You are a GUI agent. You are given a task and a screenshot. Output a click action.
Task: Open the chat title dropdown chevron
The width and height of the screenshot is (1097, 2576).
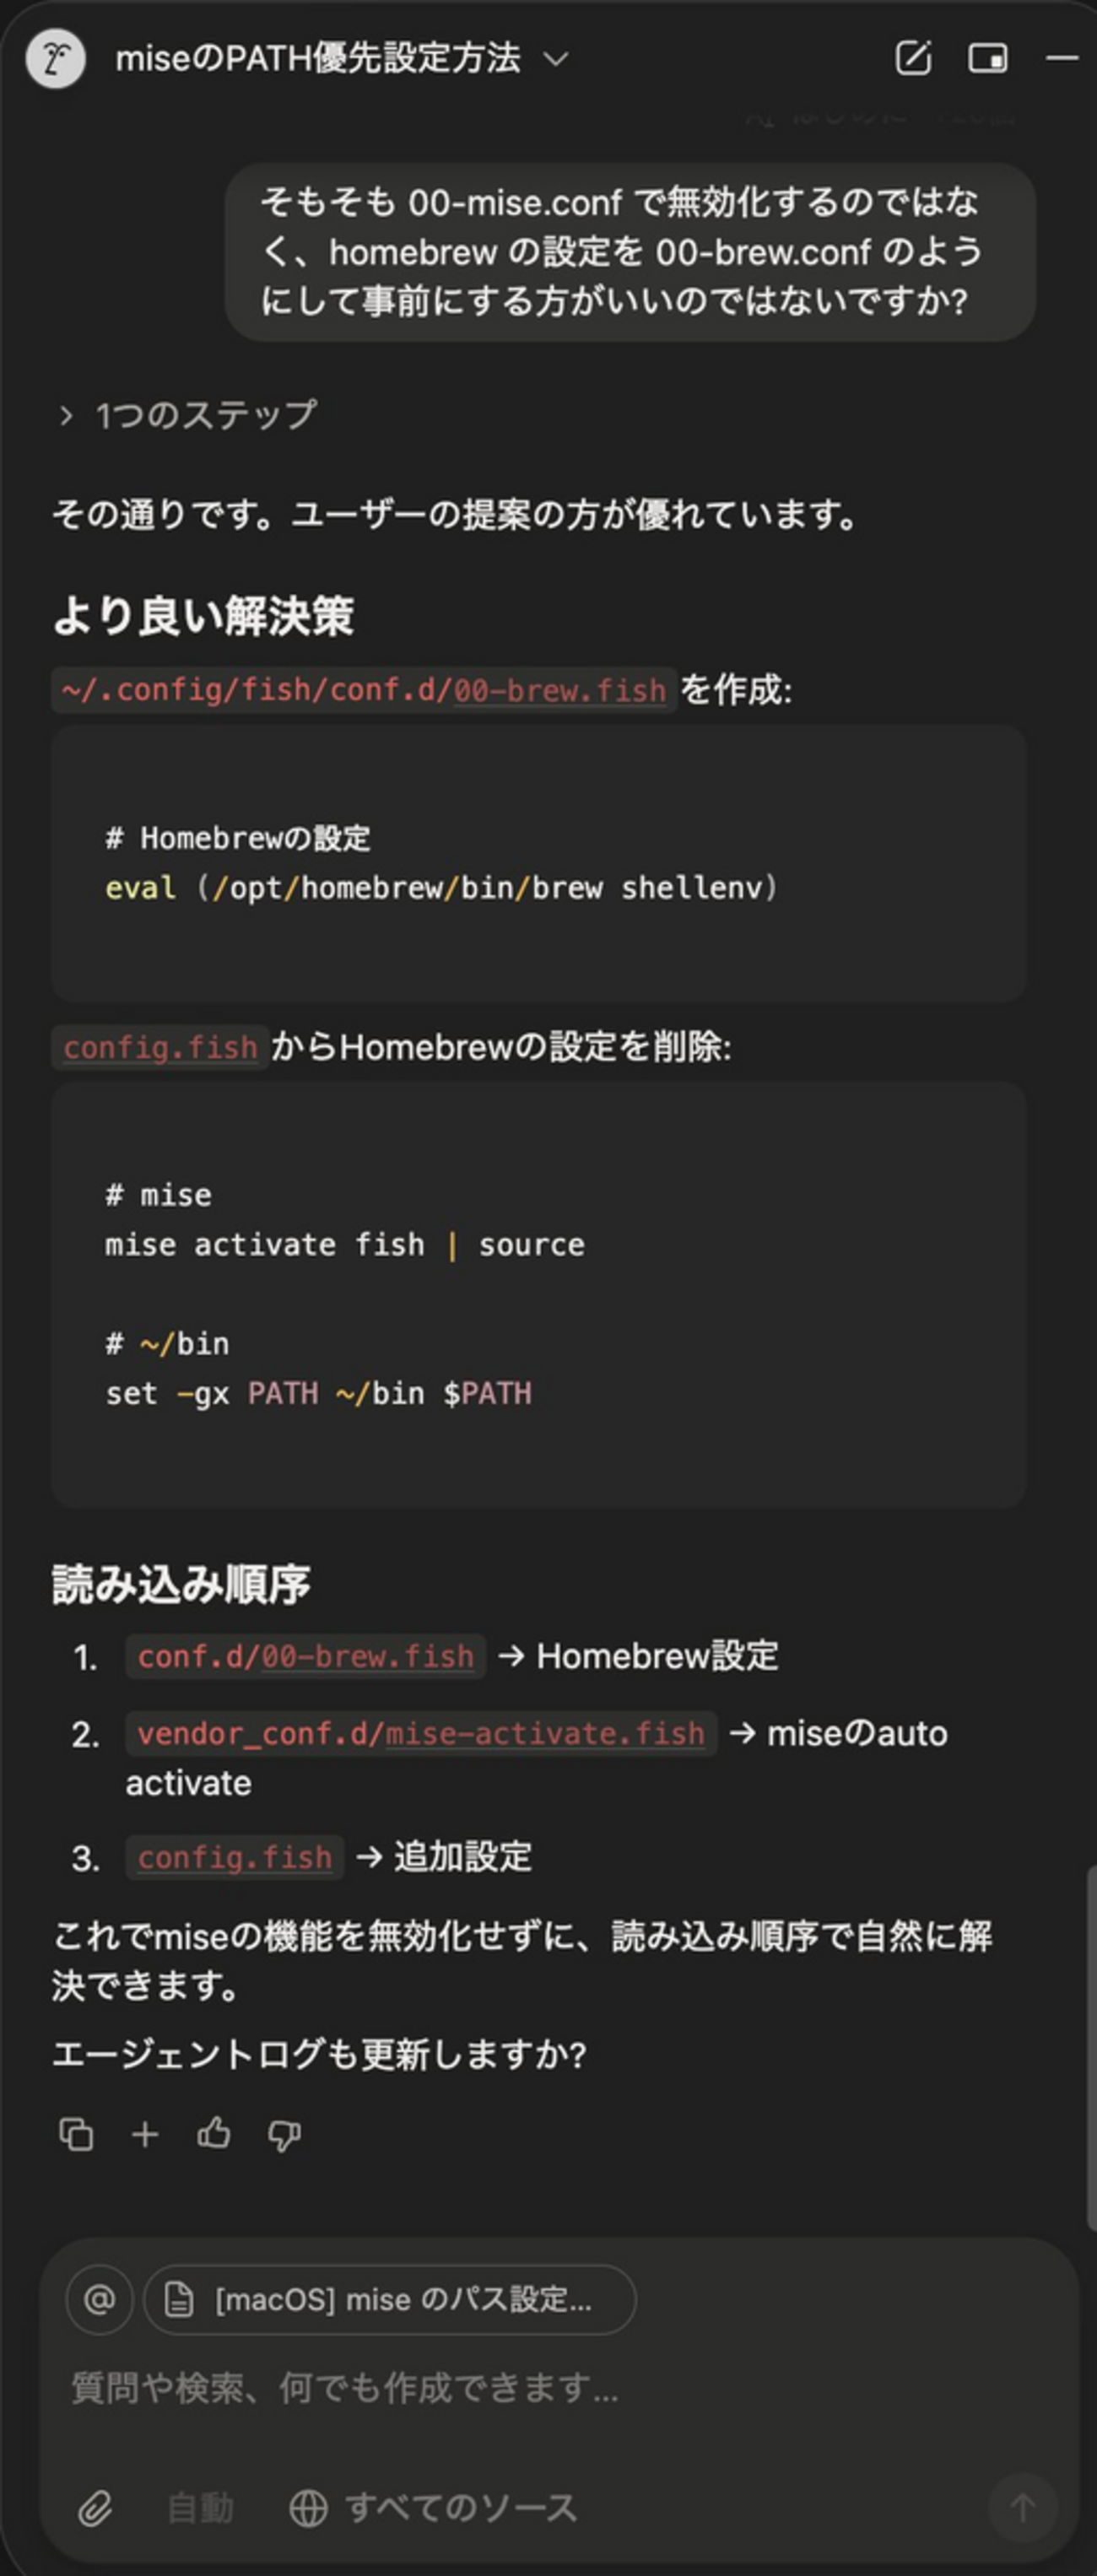click(x=556, y=60)
